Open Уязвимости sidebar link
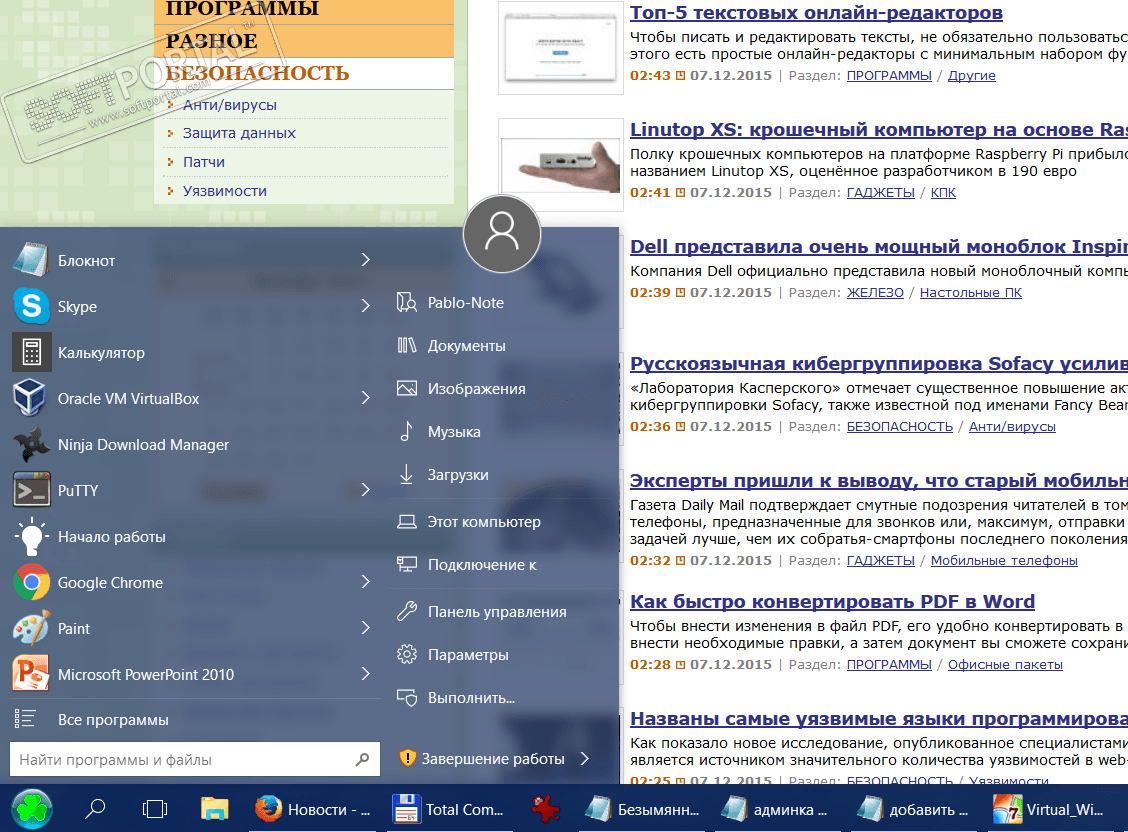 click(x=224, y=191)
